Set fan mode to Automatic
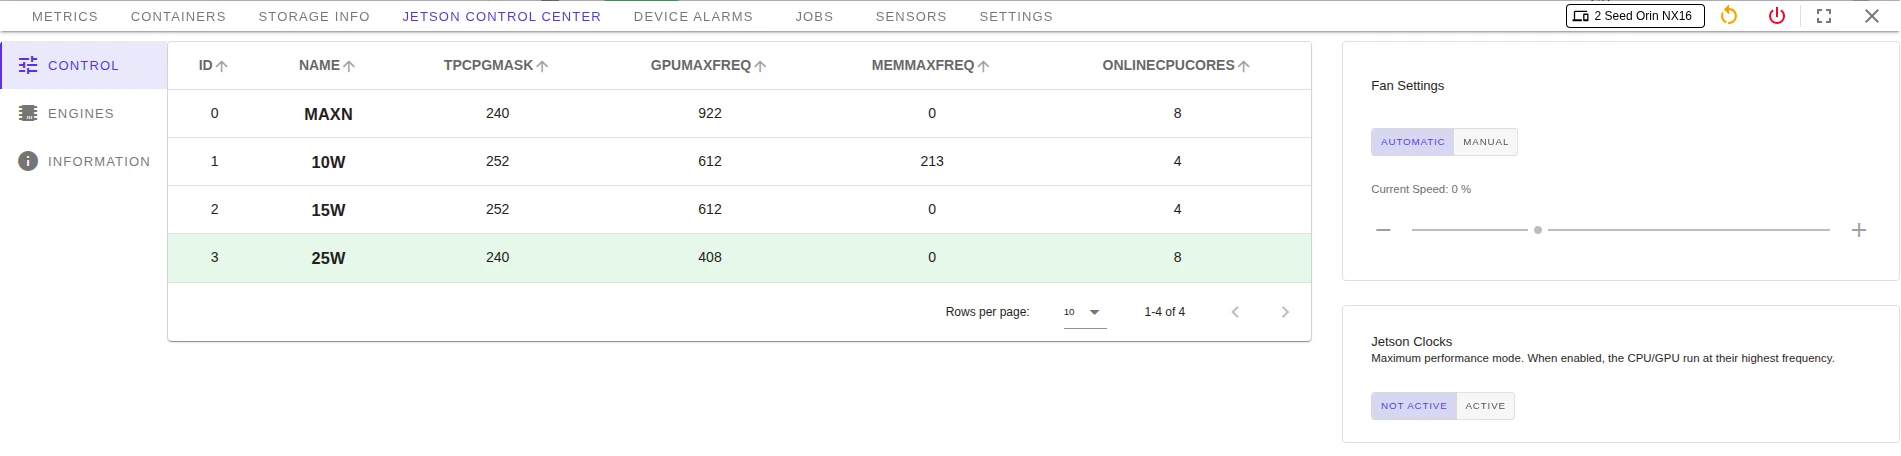 pyautogui.click(x=1412, y=142)
